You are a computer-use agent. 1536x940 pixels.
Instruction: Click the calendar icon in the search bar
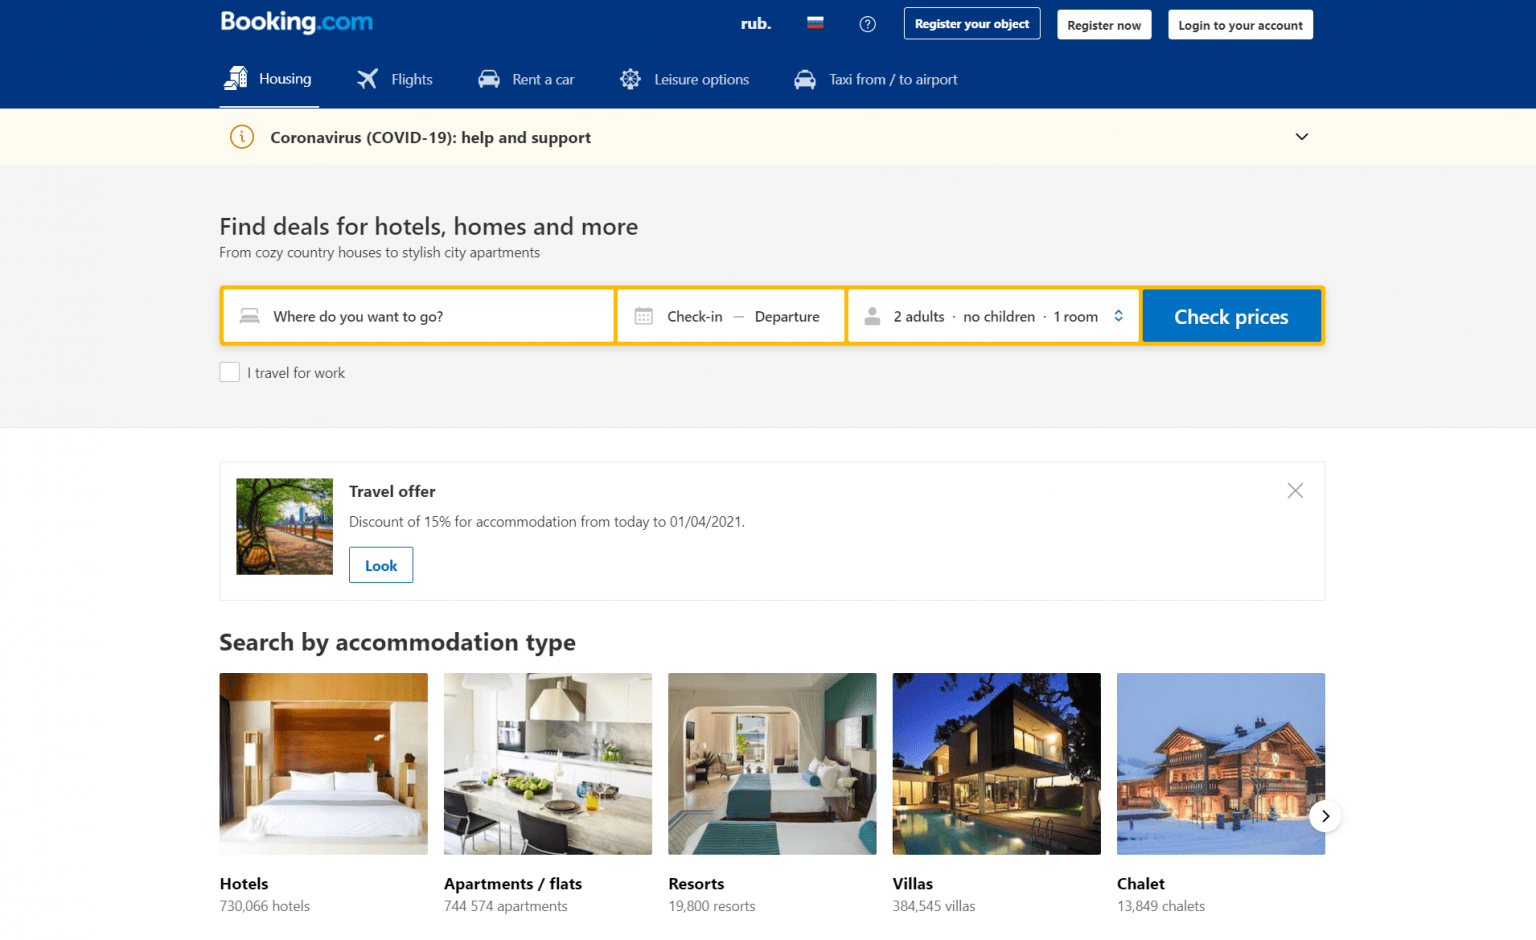(643, 315)
